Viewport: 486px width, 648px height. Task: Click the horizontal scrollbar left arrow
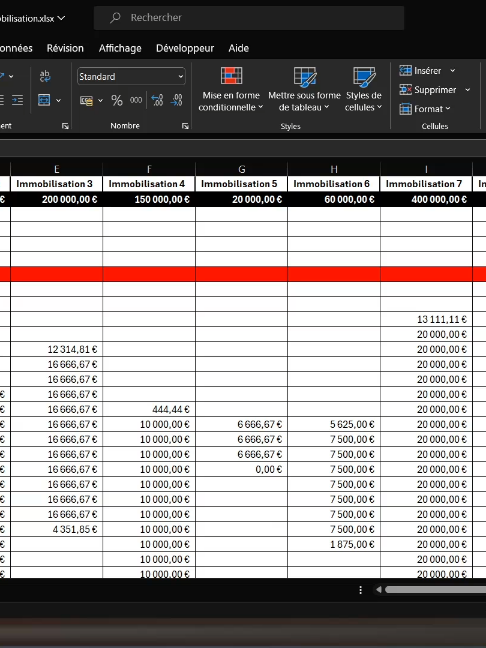(379, 590)
